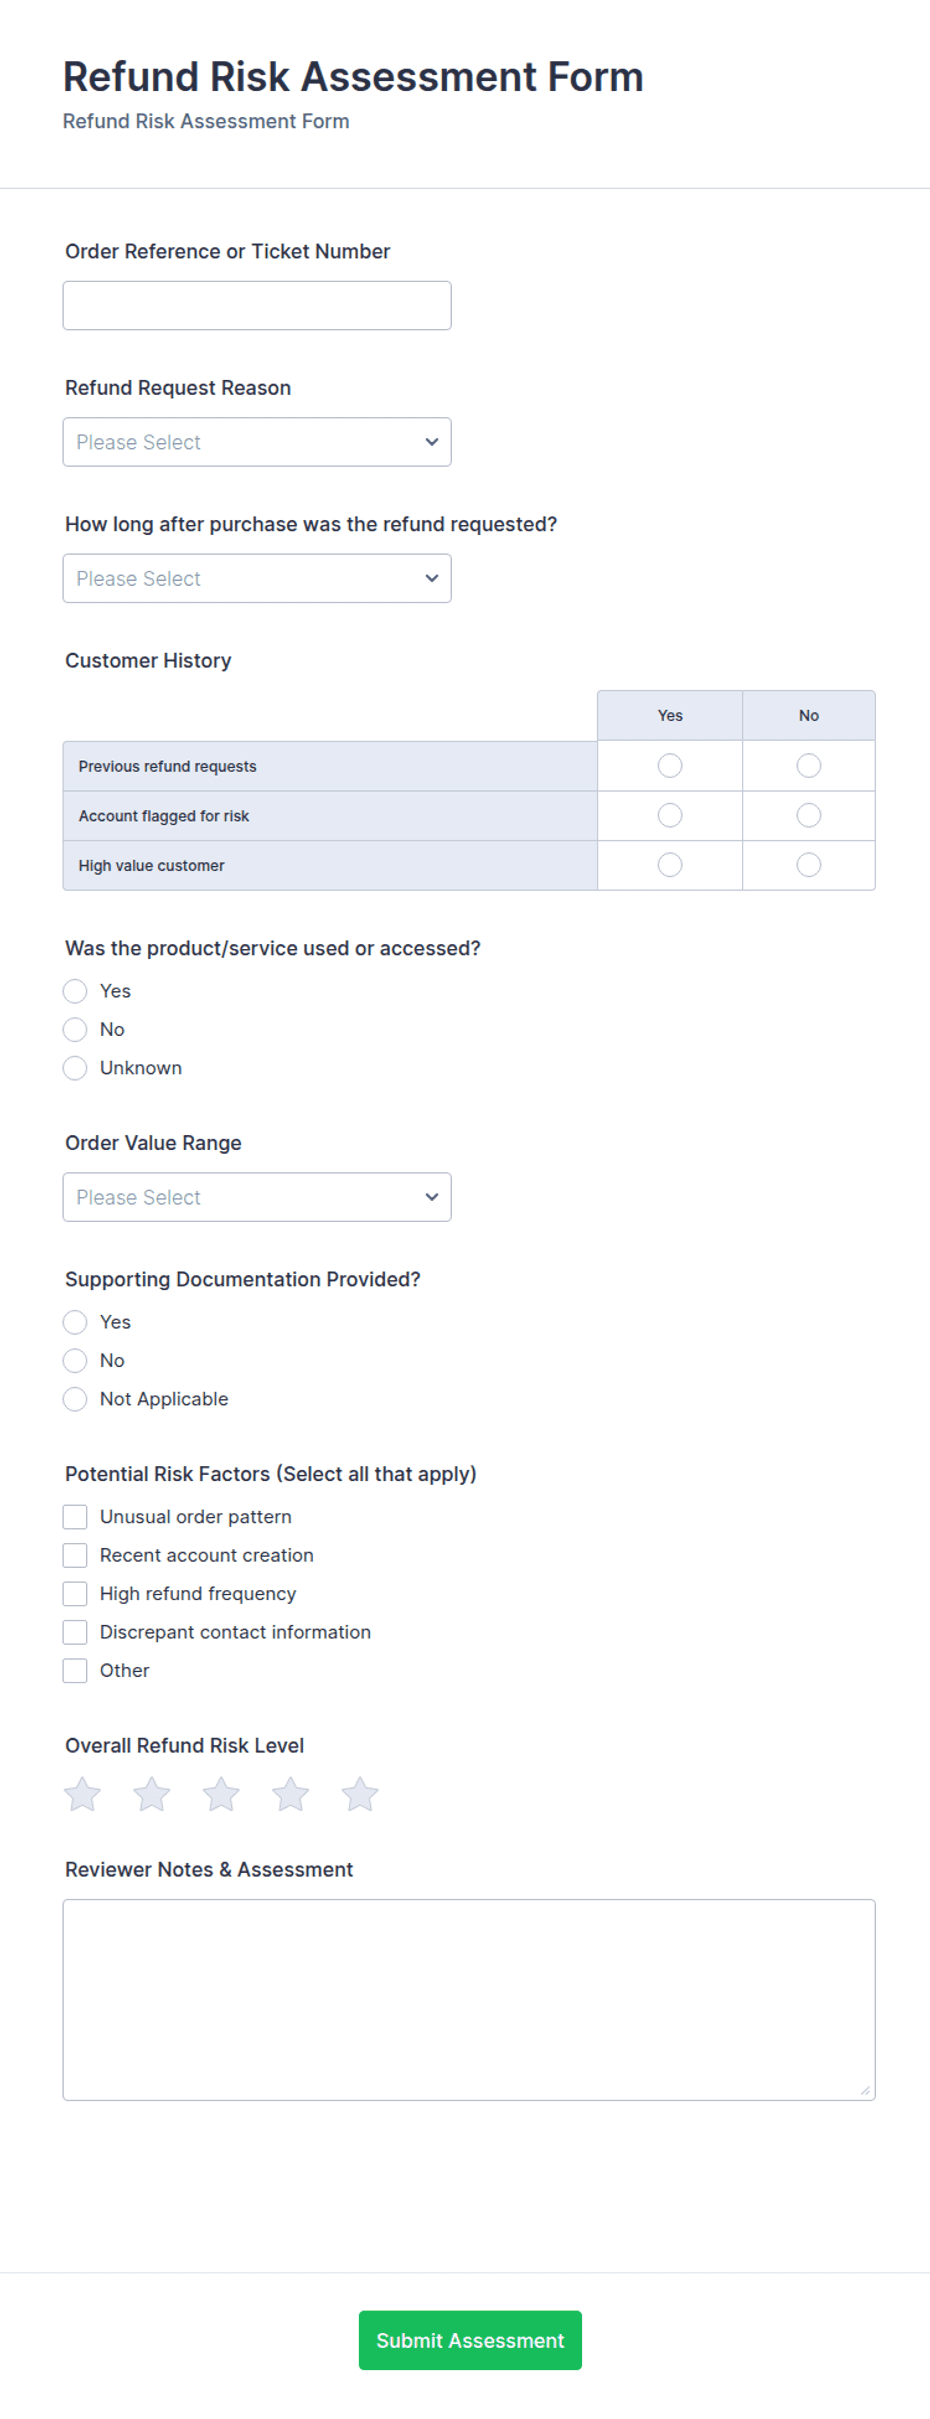Viewport: 930px width, 2419px height.
Task: Select Unknown for product used or accessed
Action: click(x=75, y=1068)
